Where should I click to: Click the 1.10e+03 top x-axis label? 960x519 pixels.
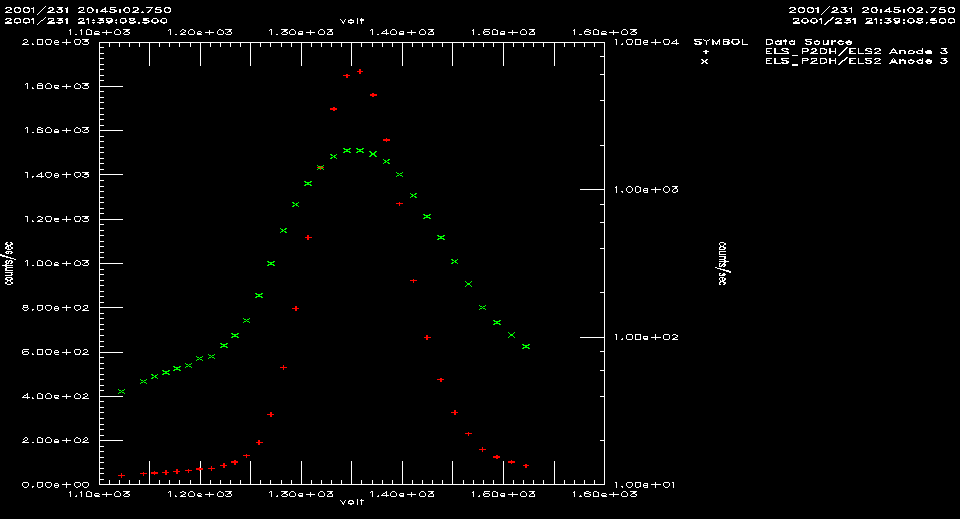99,32
